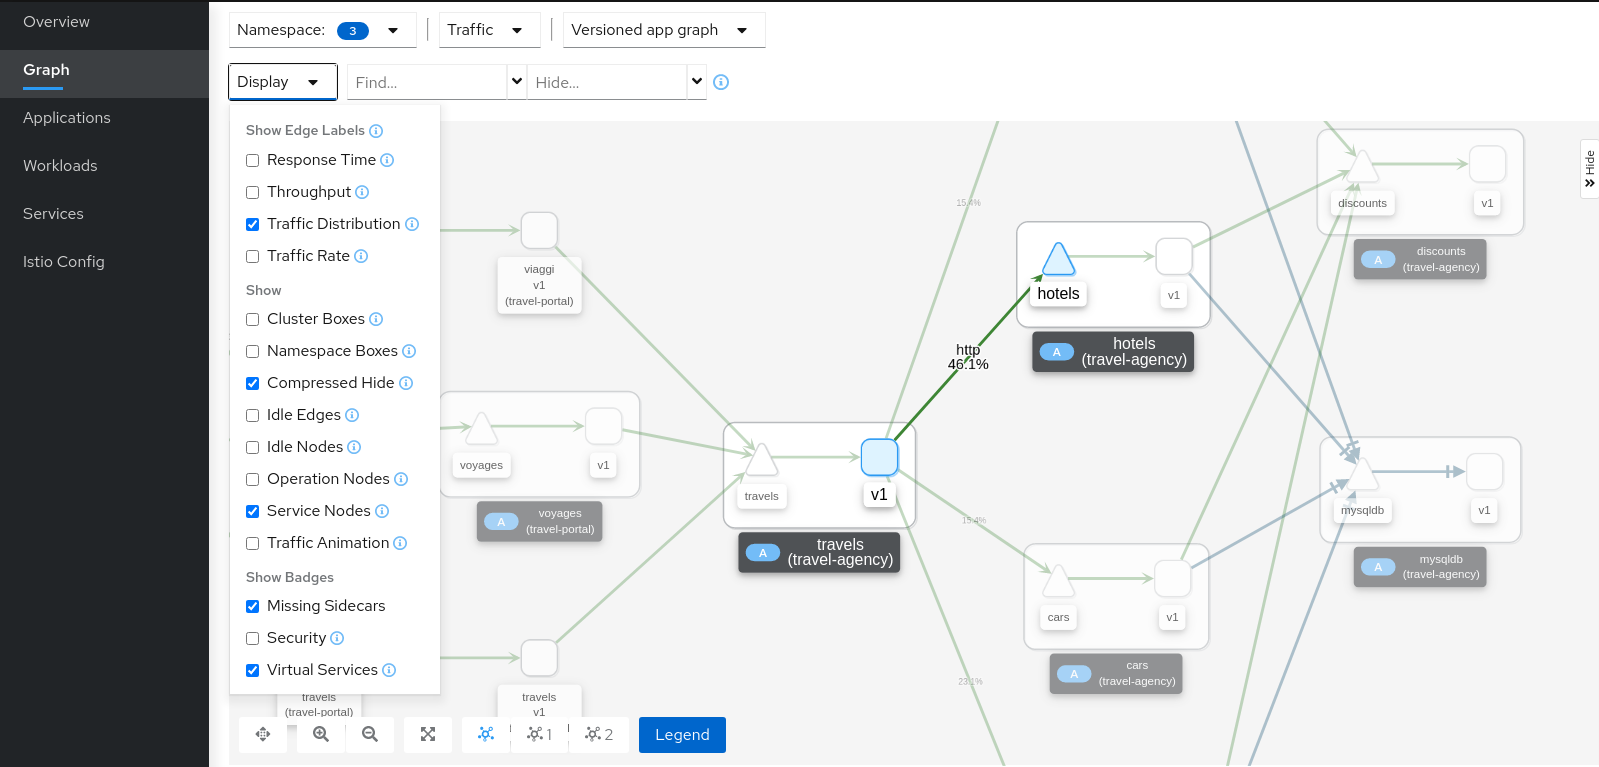Click the zoom in magnifier icon
The width and height of the screenshot is (1599, 767).
click(x=321, y=734)
